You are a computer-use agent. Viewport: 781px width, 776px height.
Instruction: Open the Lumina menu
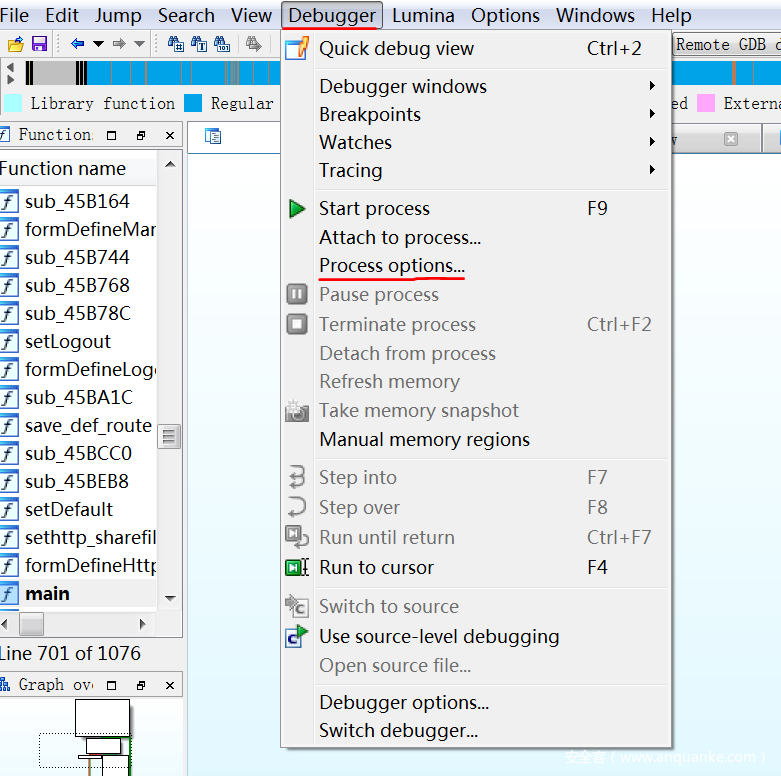click(x=423, y=15)
